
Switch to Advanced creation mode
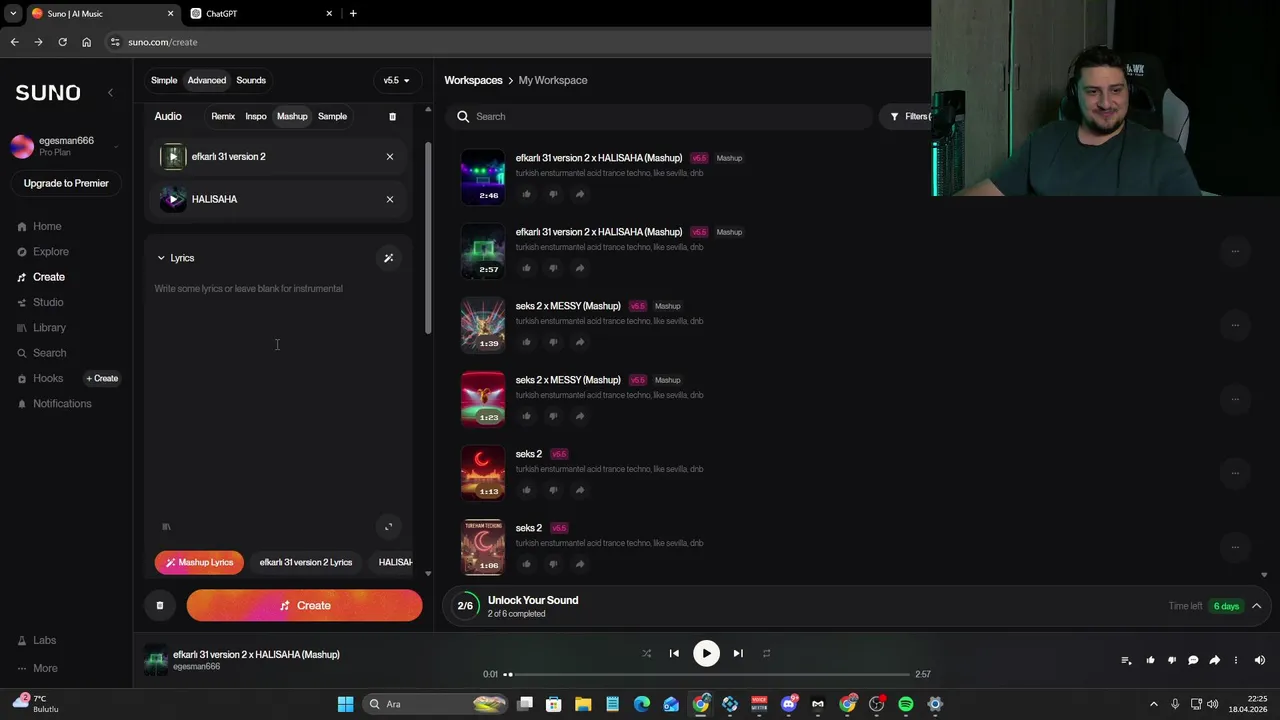[207, 80]
